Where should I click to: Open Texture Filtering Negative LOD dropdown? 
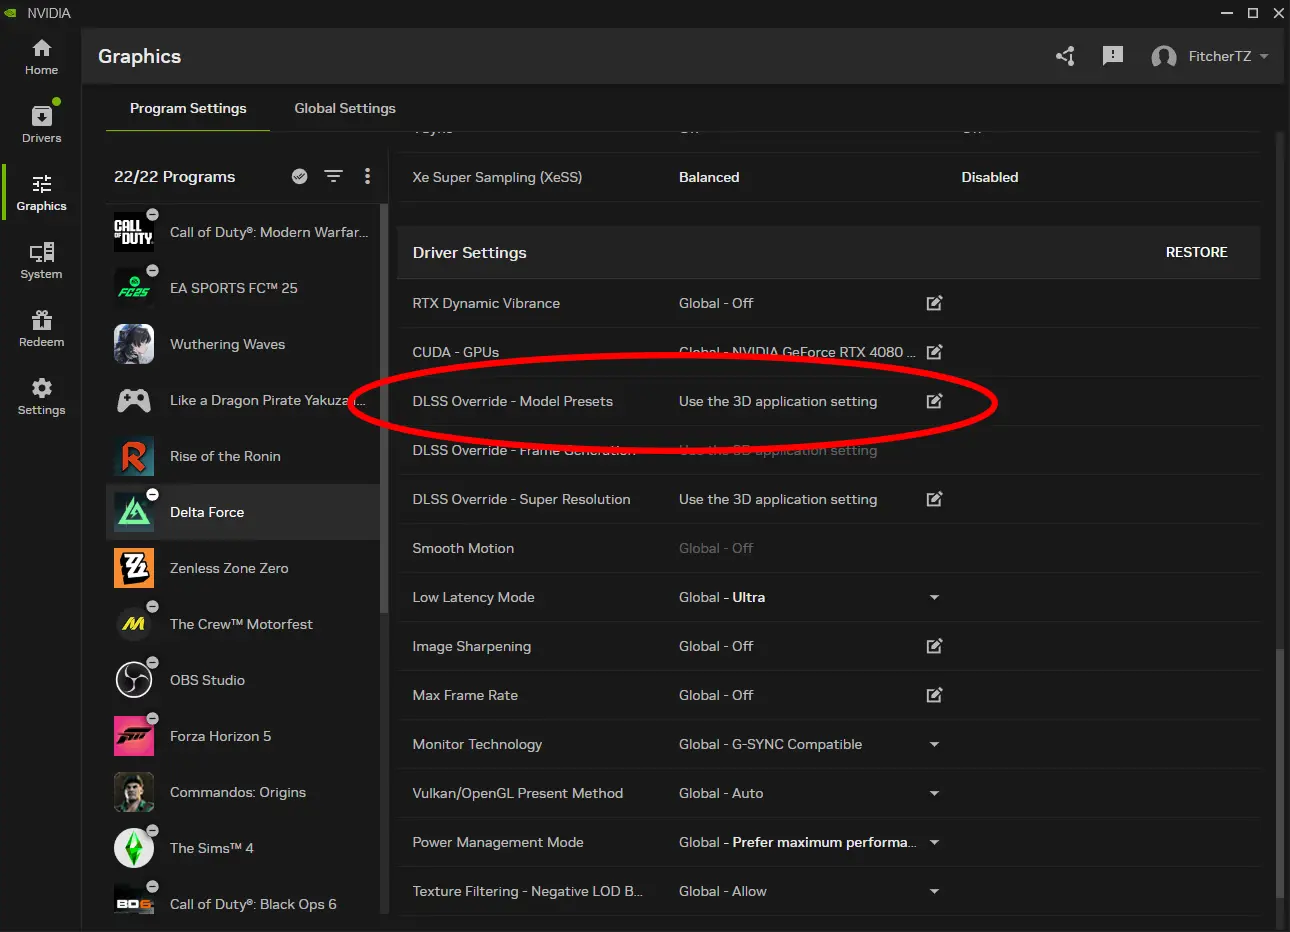pos(934,891)
